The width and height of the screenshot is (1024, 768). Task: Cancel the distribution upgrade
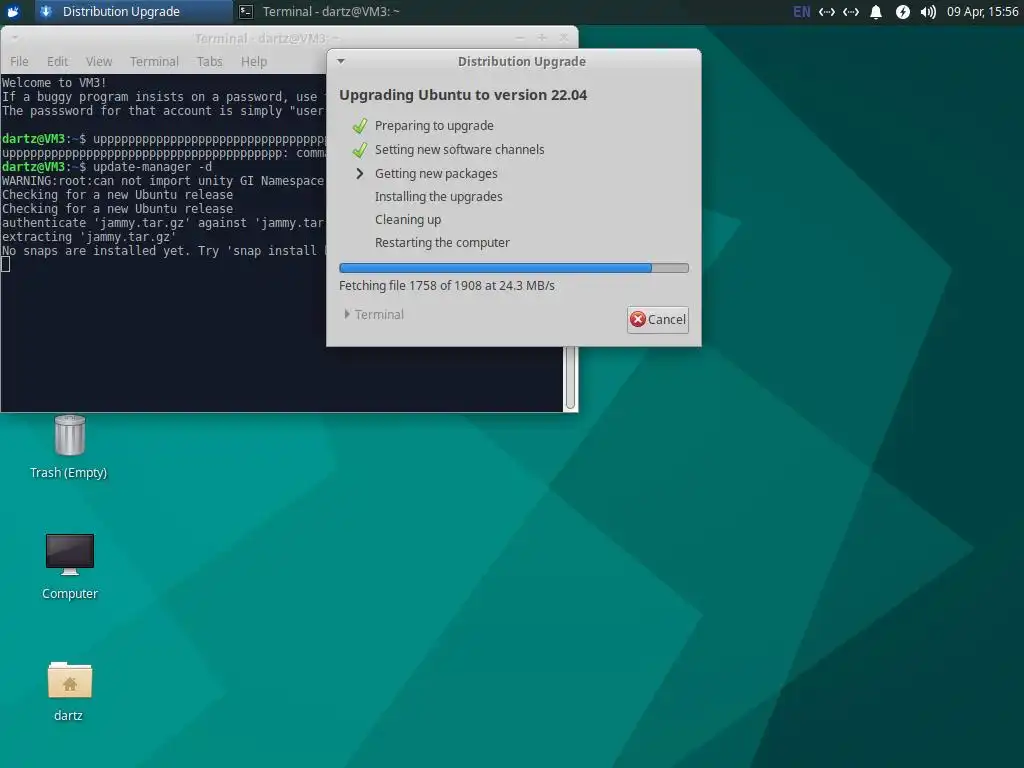point(658,319)
